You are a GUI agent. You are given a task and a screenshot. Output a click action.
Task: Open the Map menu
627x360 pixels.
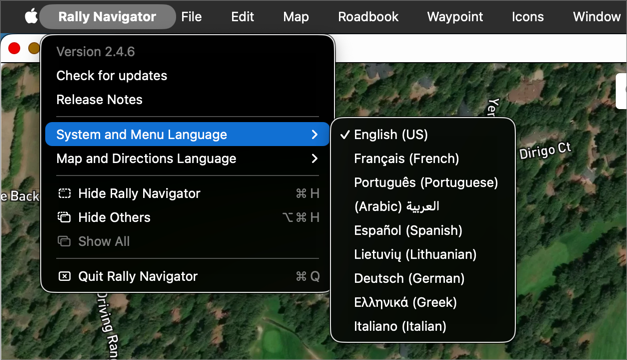(x=296, y=17)
